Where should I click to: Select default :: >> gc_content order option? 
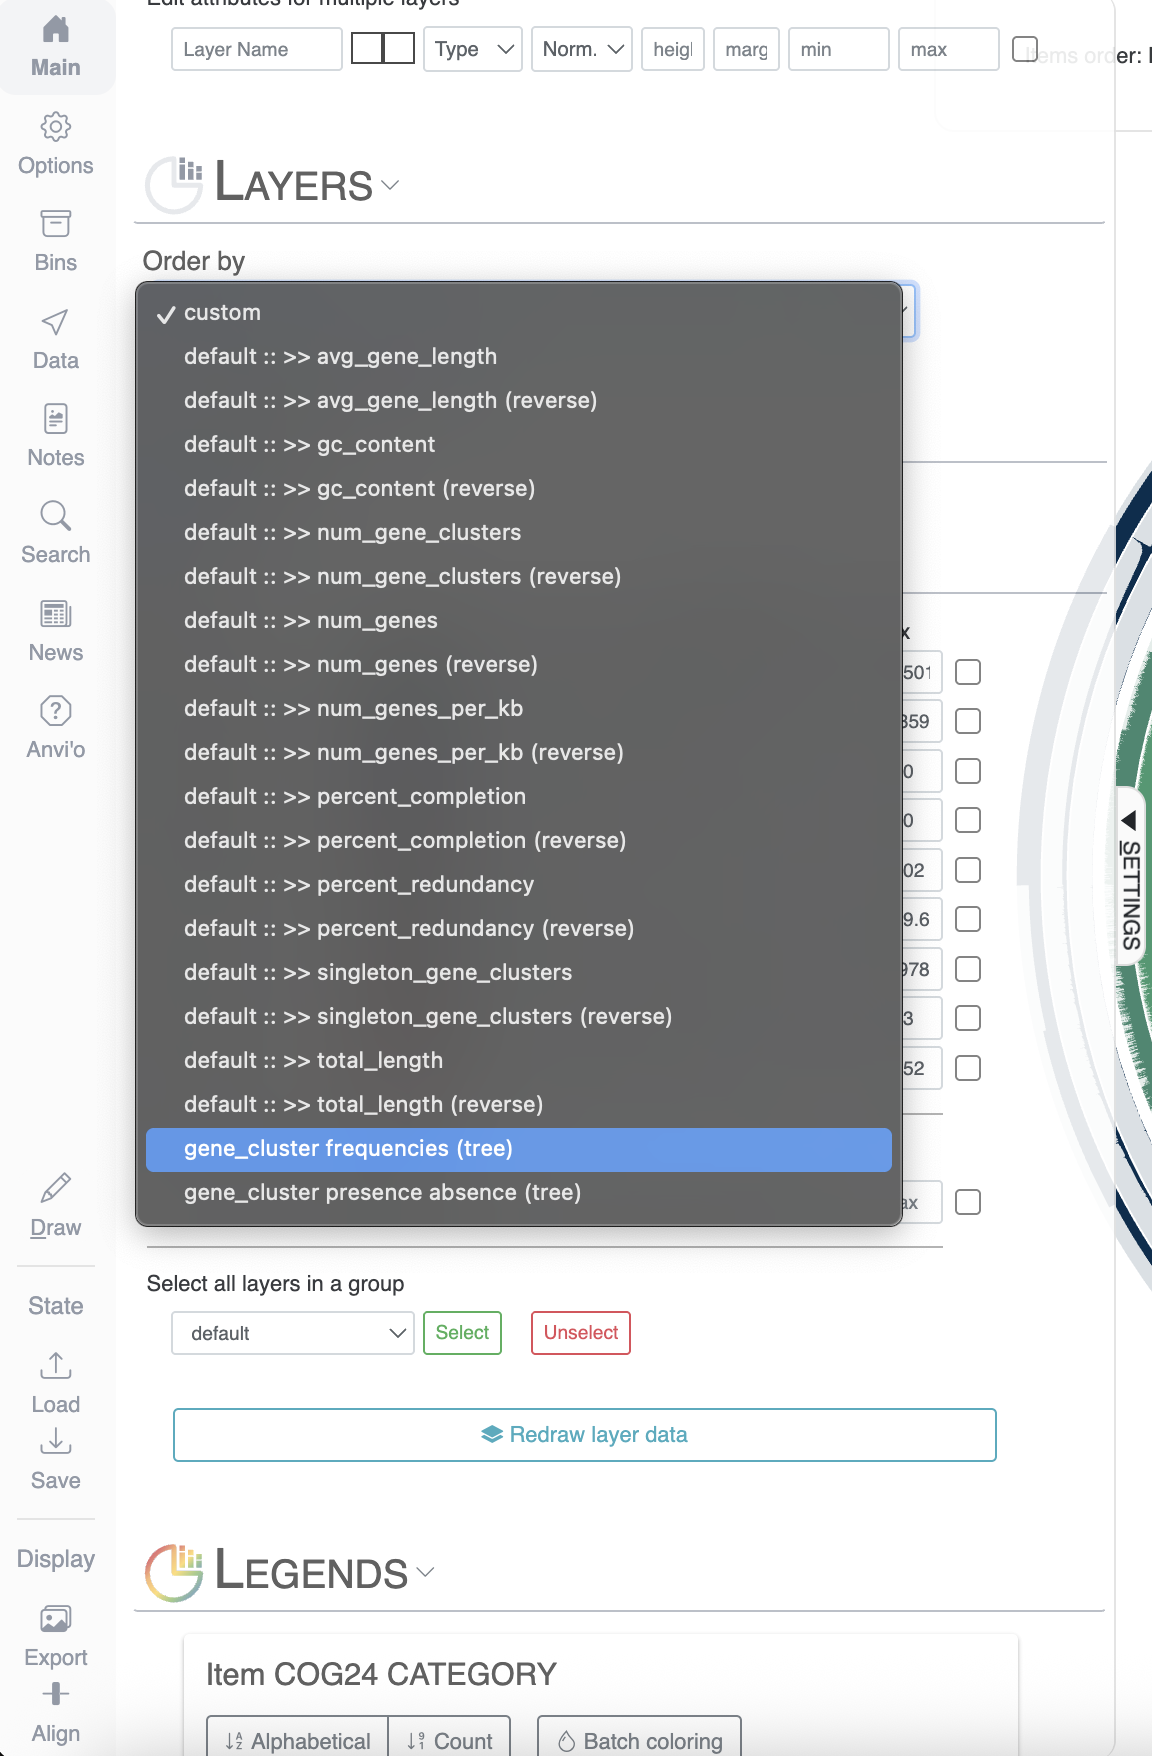309,444
